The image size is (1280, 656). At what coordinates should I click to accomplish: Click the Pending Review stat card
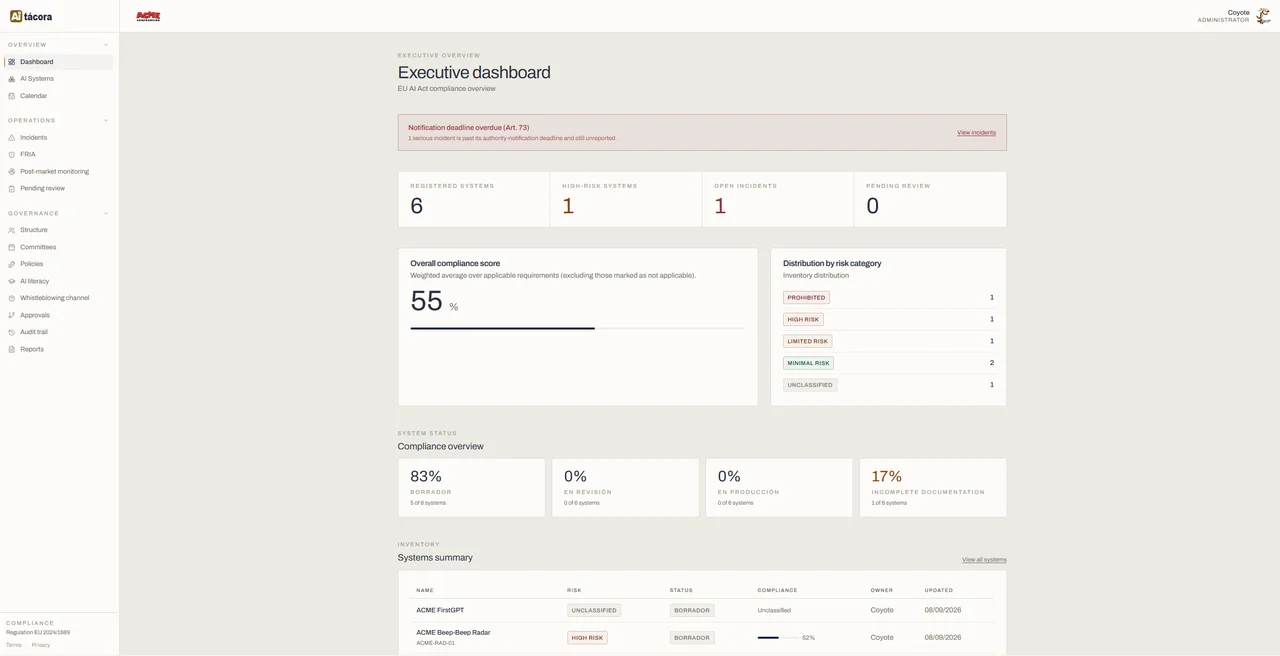click(x=930, y=199)
